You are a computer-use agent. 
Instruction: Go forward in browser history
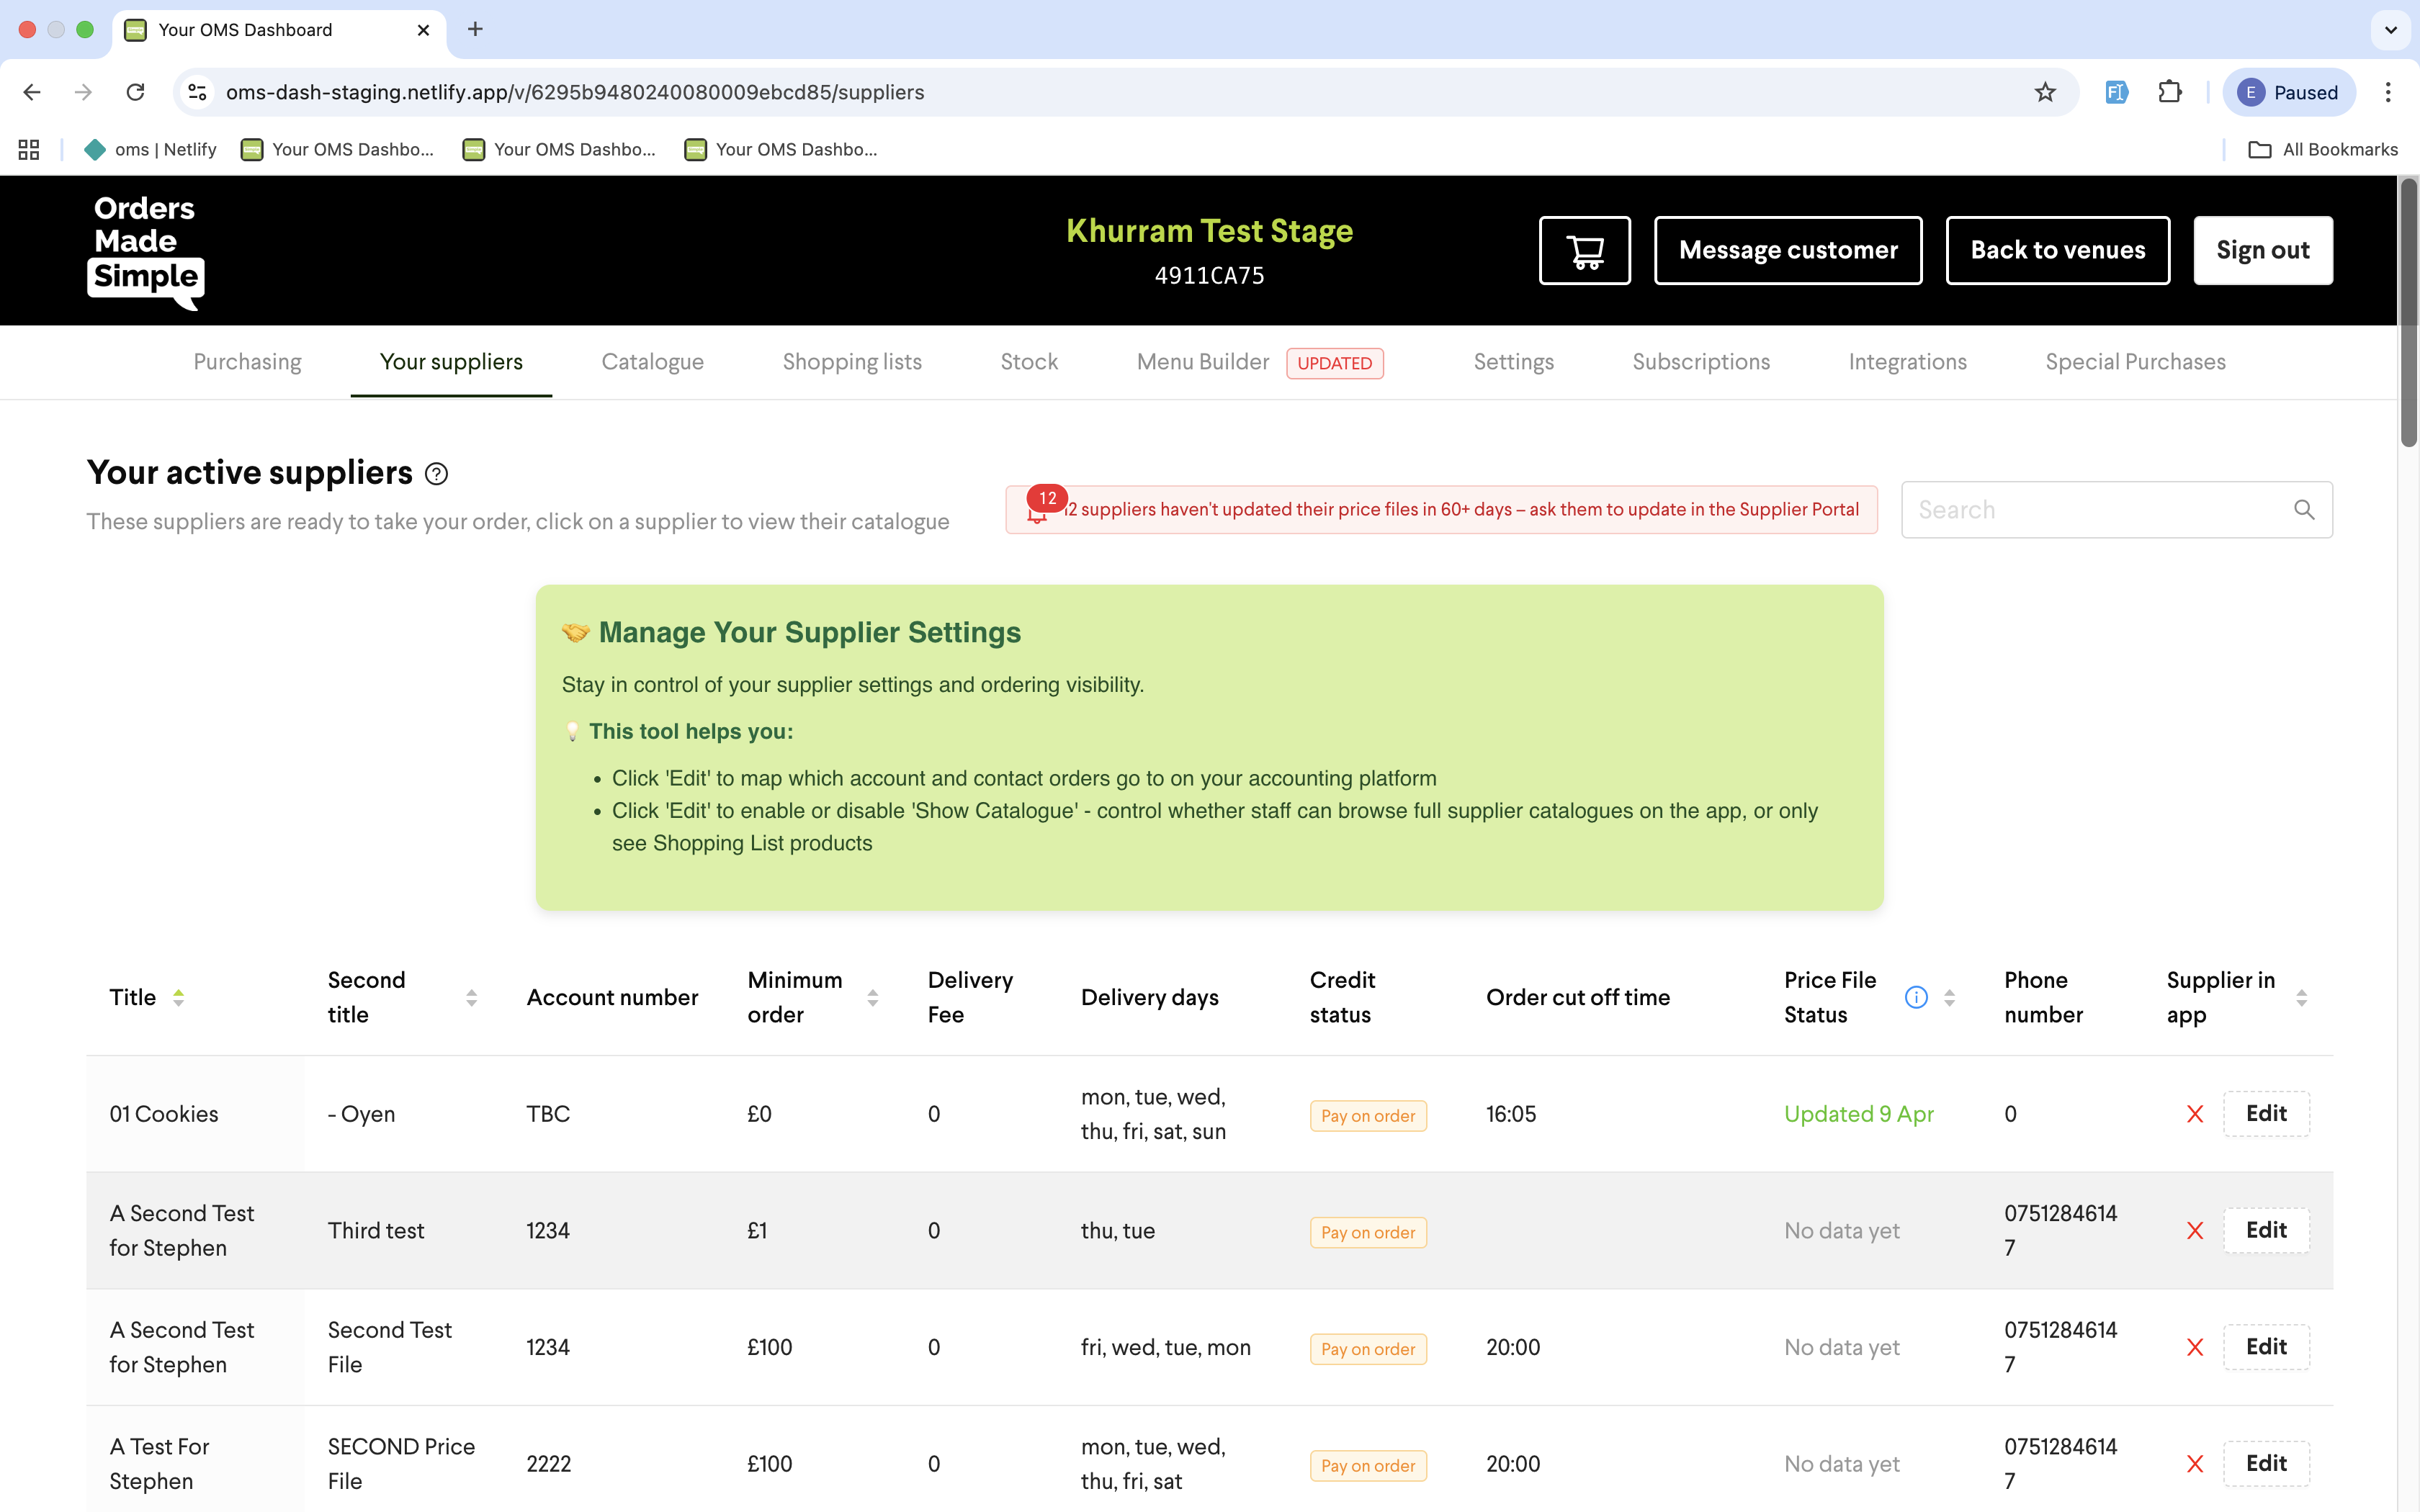83,92
